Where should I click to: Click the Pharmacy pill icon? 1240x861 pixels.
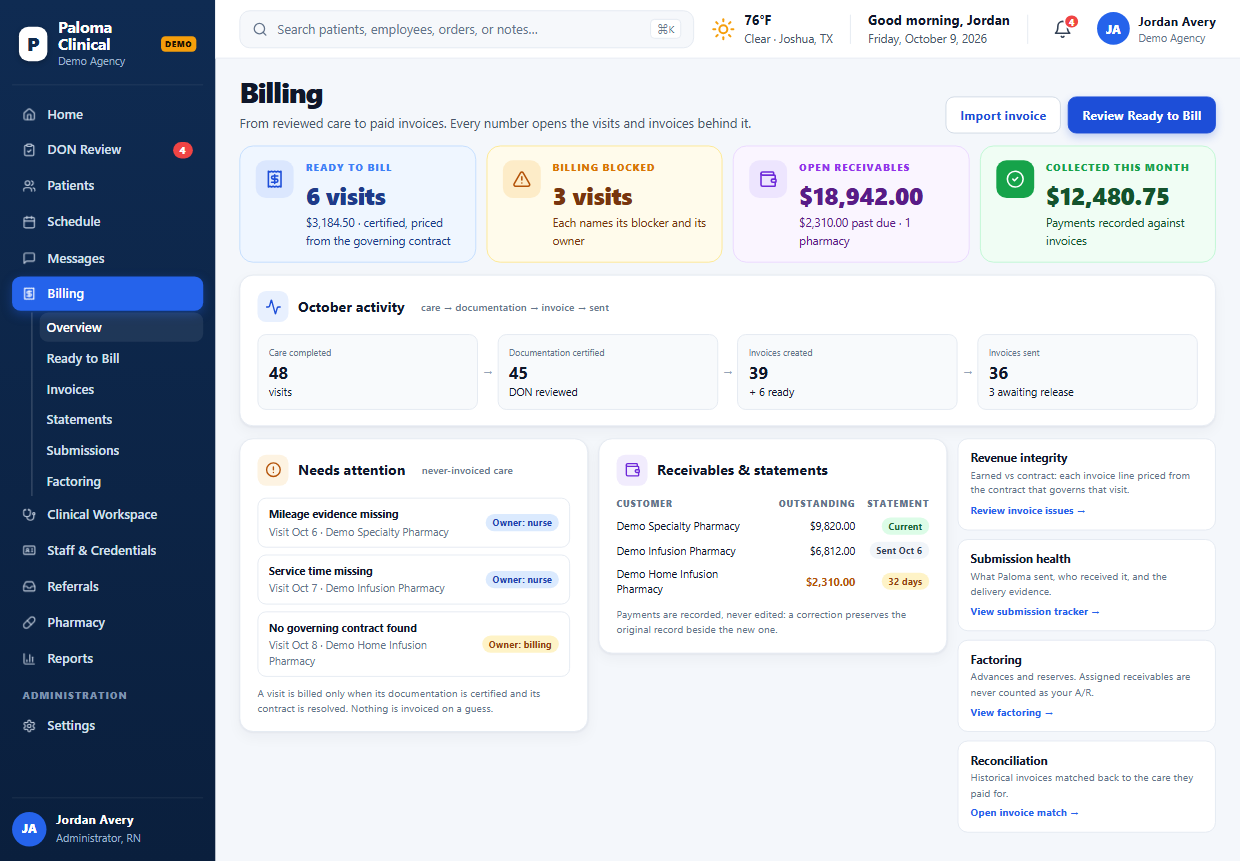(x=29, y=623)
